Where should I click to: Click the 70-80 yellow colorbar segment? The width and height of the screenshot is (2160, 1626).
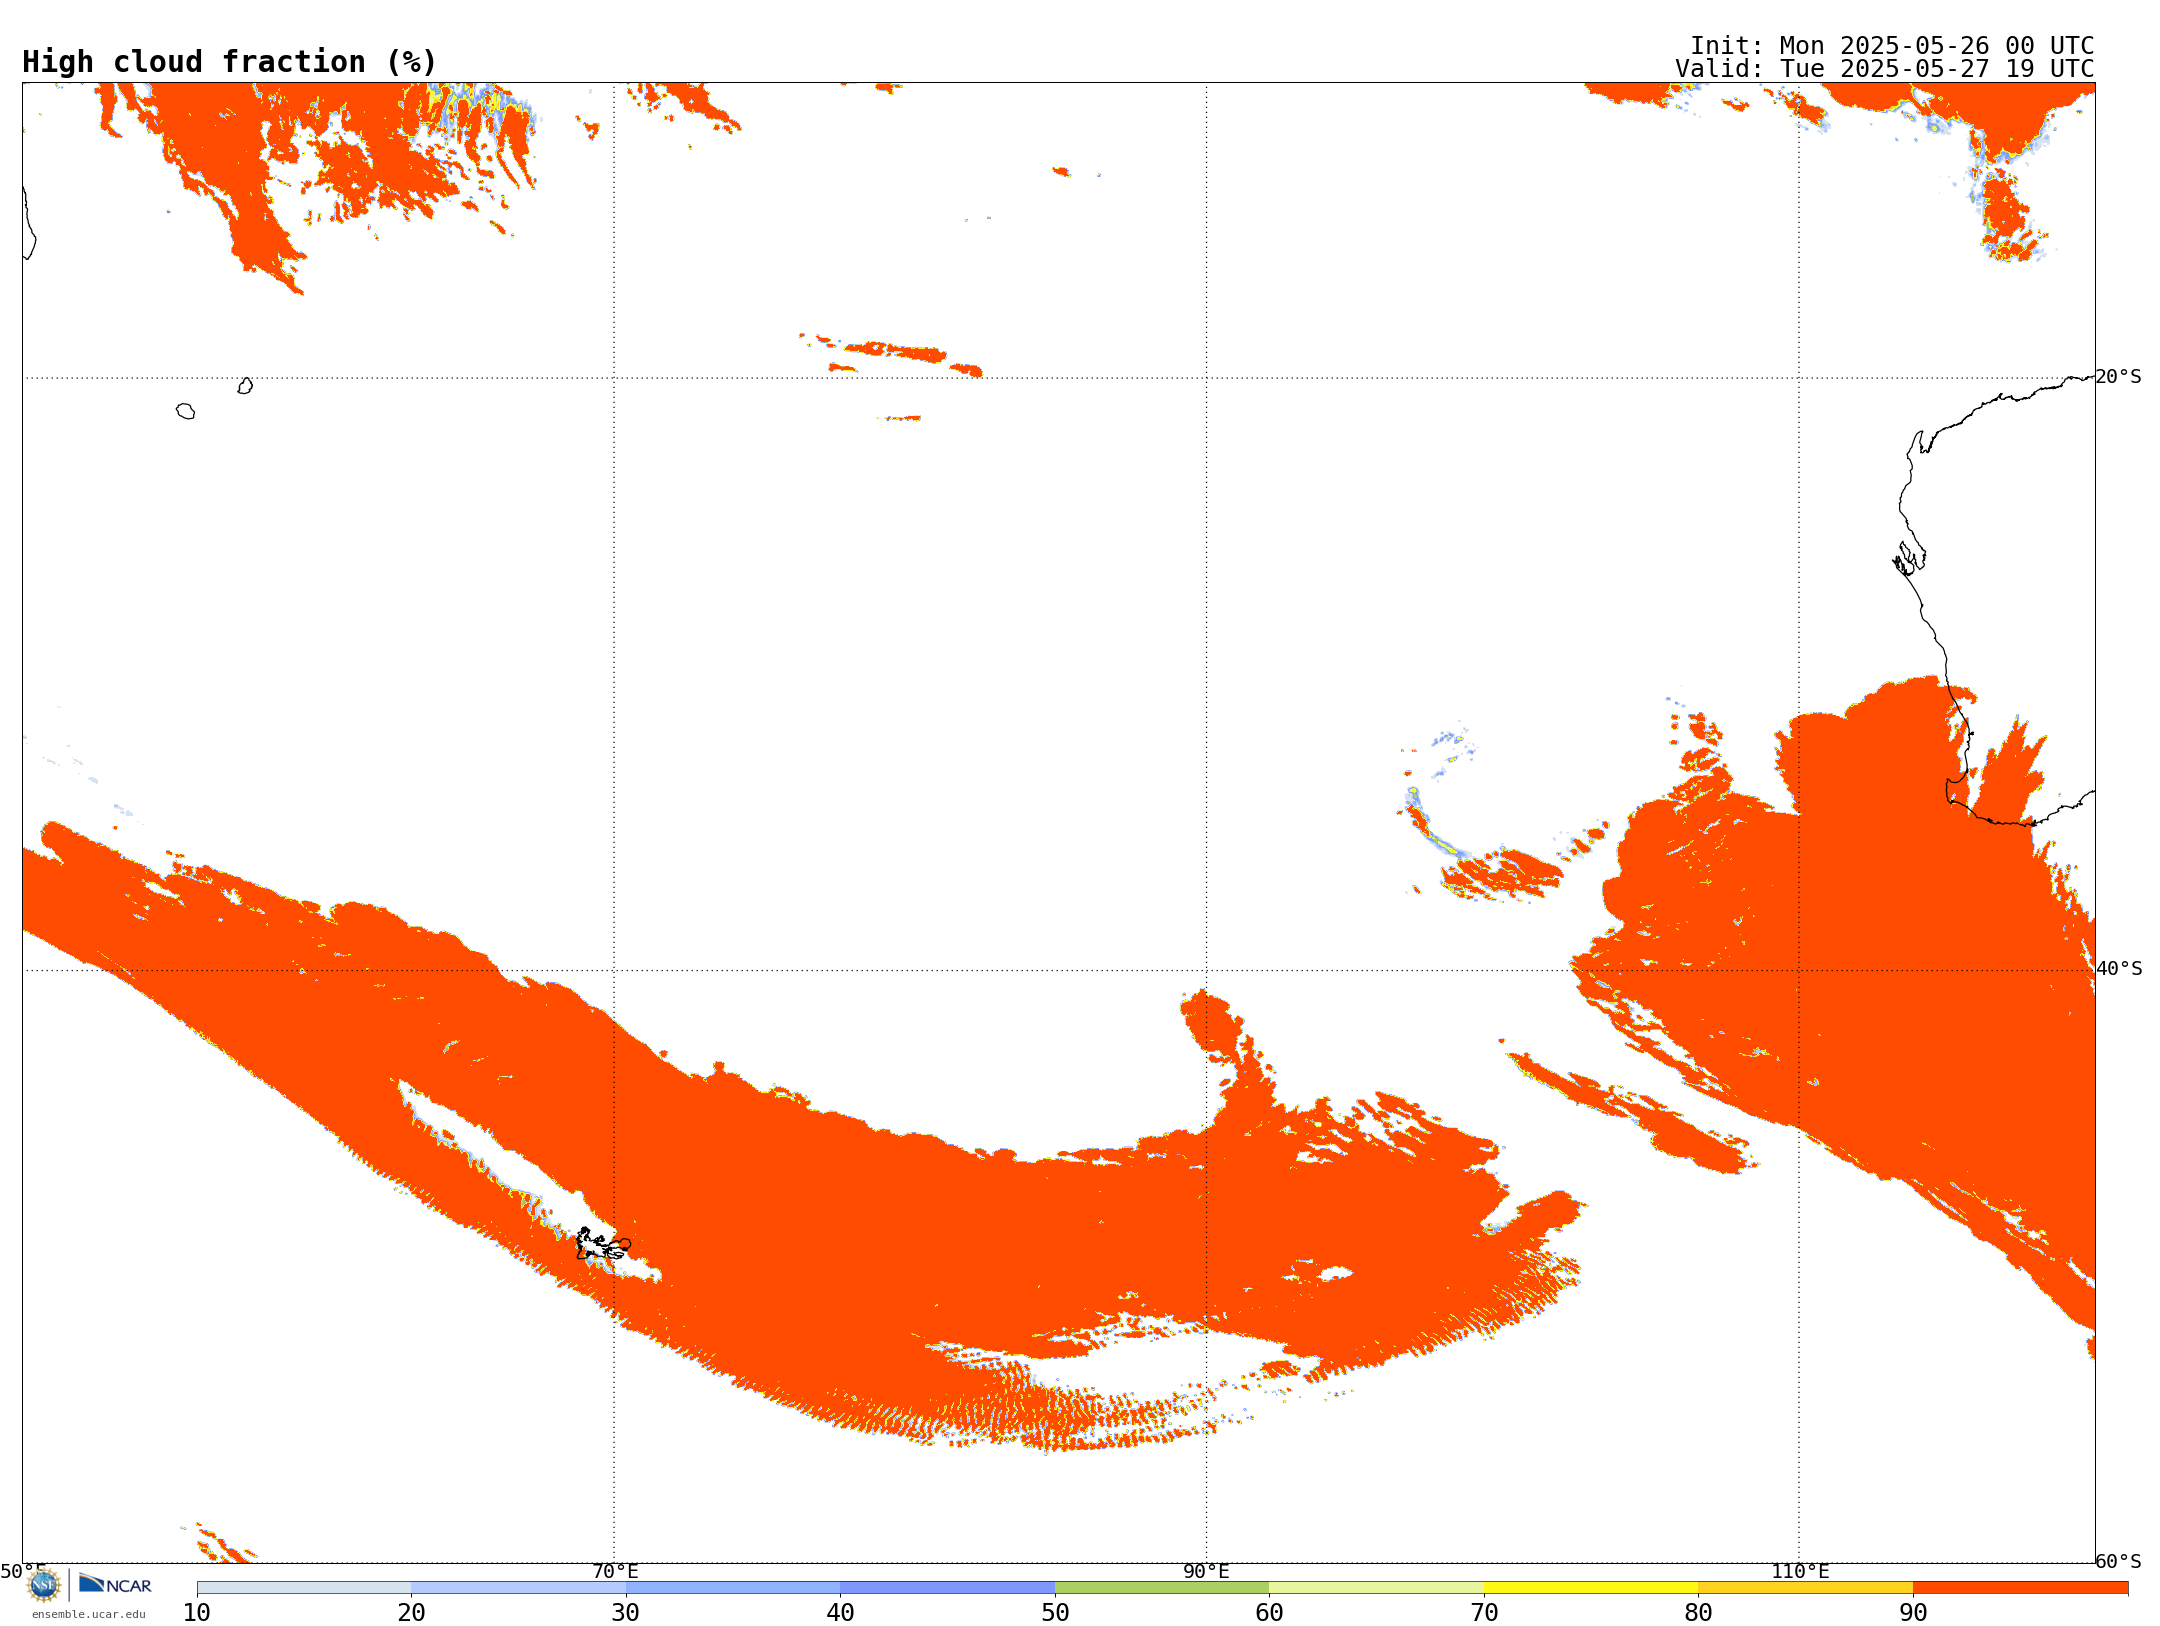pyautogui.click(x=1591, y=1588)
